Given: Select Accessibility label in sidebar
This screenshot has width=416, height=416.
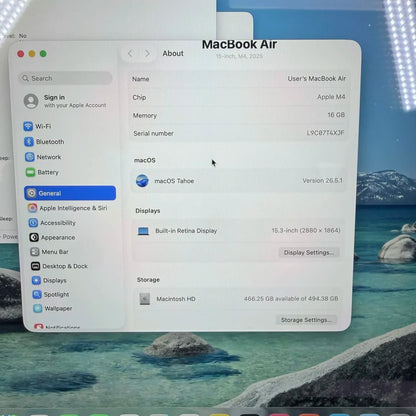Looking at the screenshot, I should point(58,223).
